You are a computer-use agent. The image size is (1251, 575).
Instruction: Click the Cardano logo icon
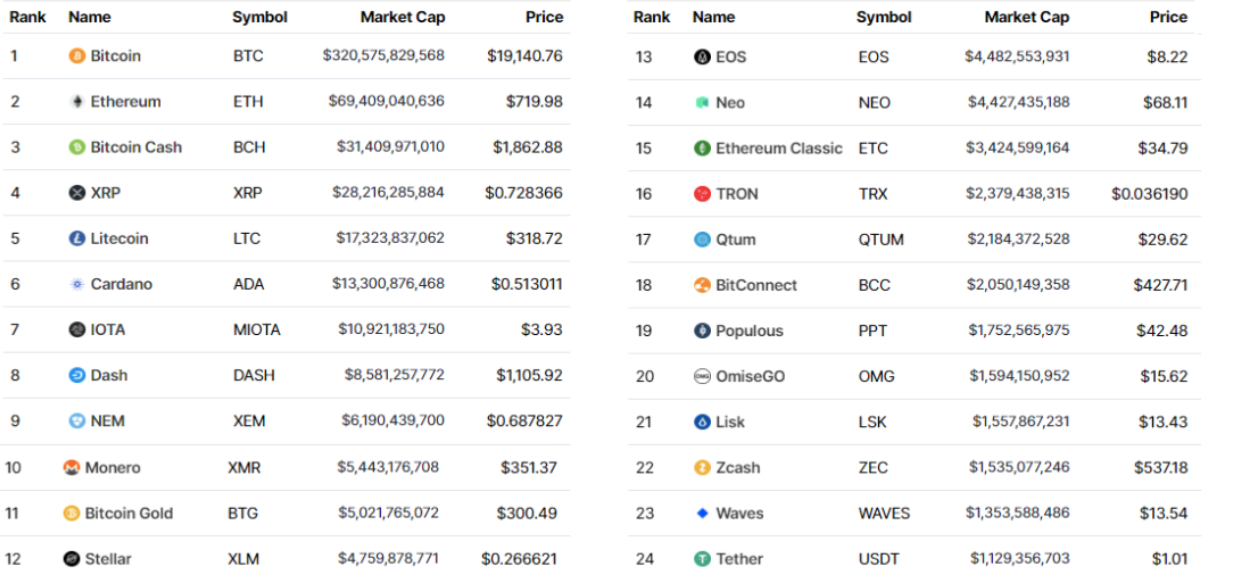(x=77, y=284)
